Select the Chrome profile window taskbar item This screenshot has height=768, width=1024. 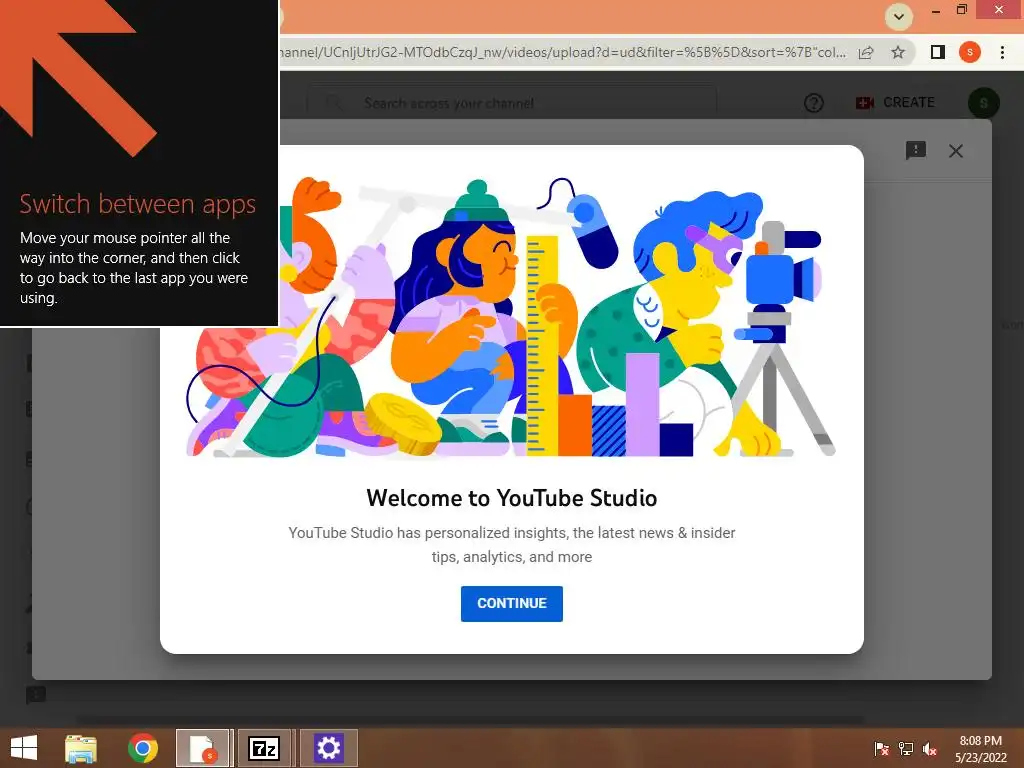tap(202, 748)
